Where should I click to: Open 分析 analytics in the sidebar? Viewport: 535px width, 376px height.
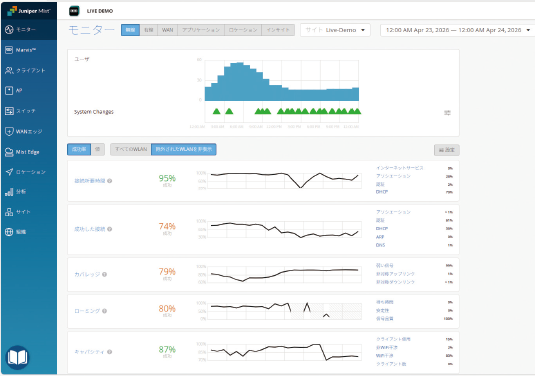click(29, 192)
